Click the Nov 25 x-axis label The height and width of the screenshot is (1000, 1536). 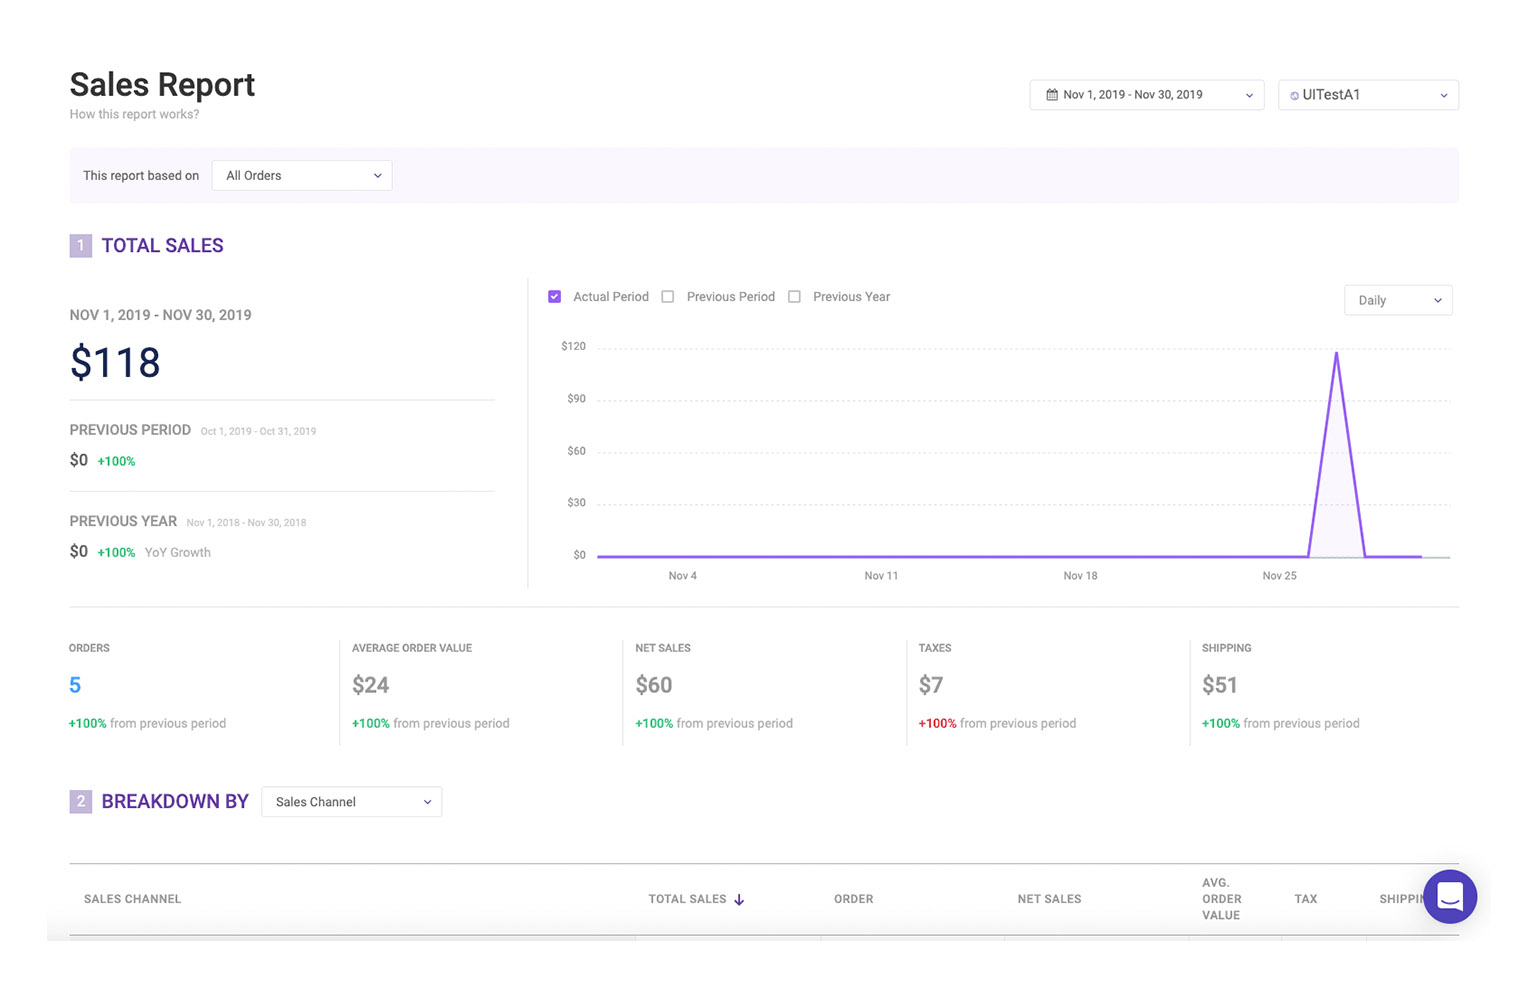1279,576
